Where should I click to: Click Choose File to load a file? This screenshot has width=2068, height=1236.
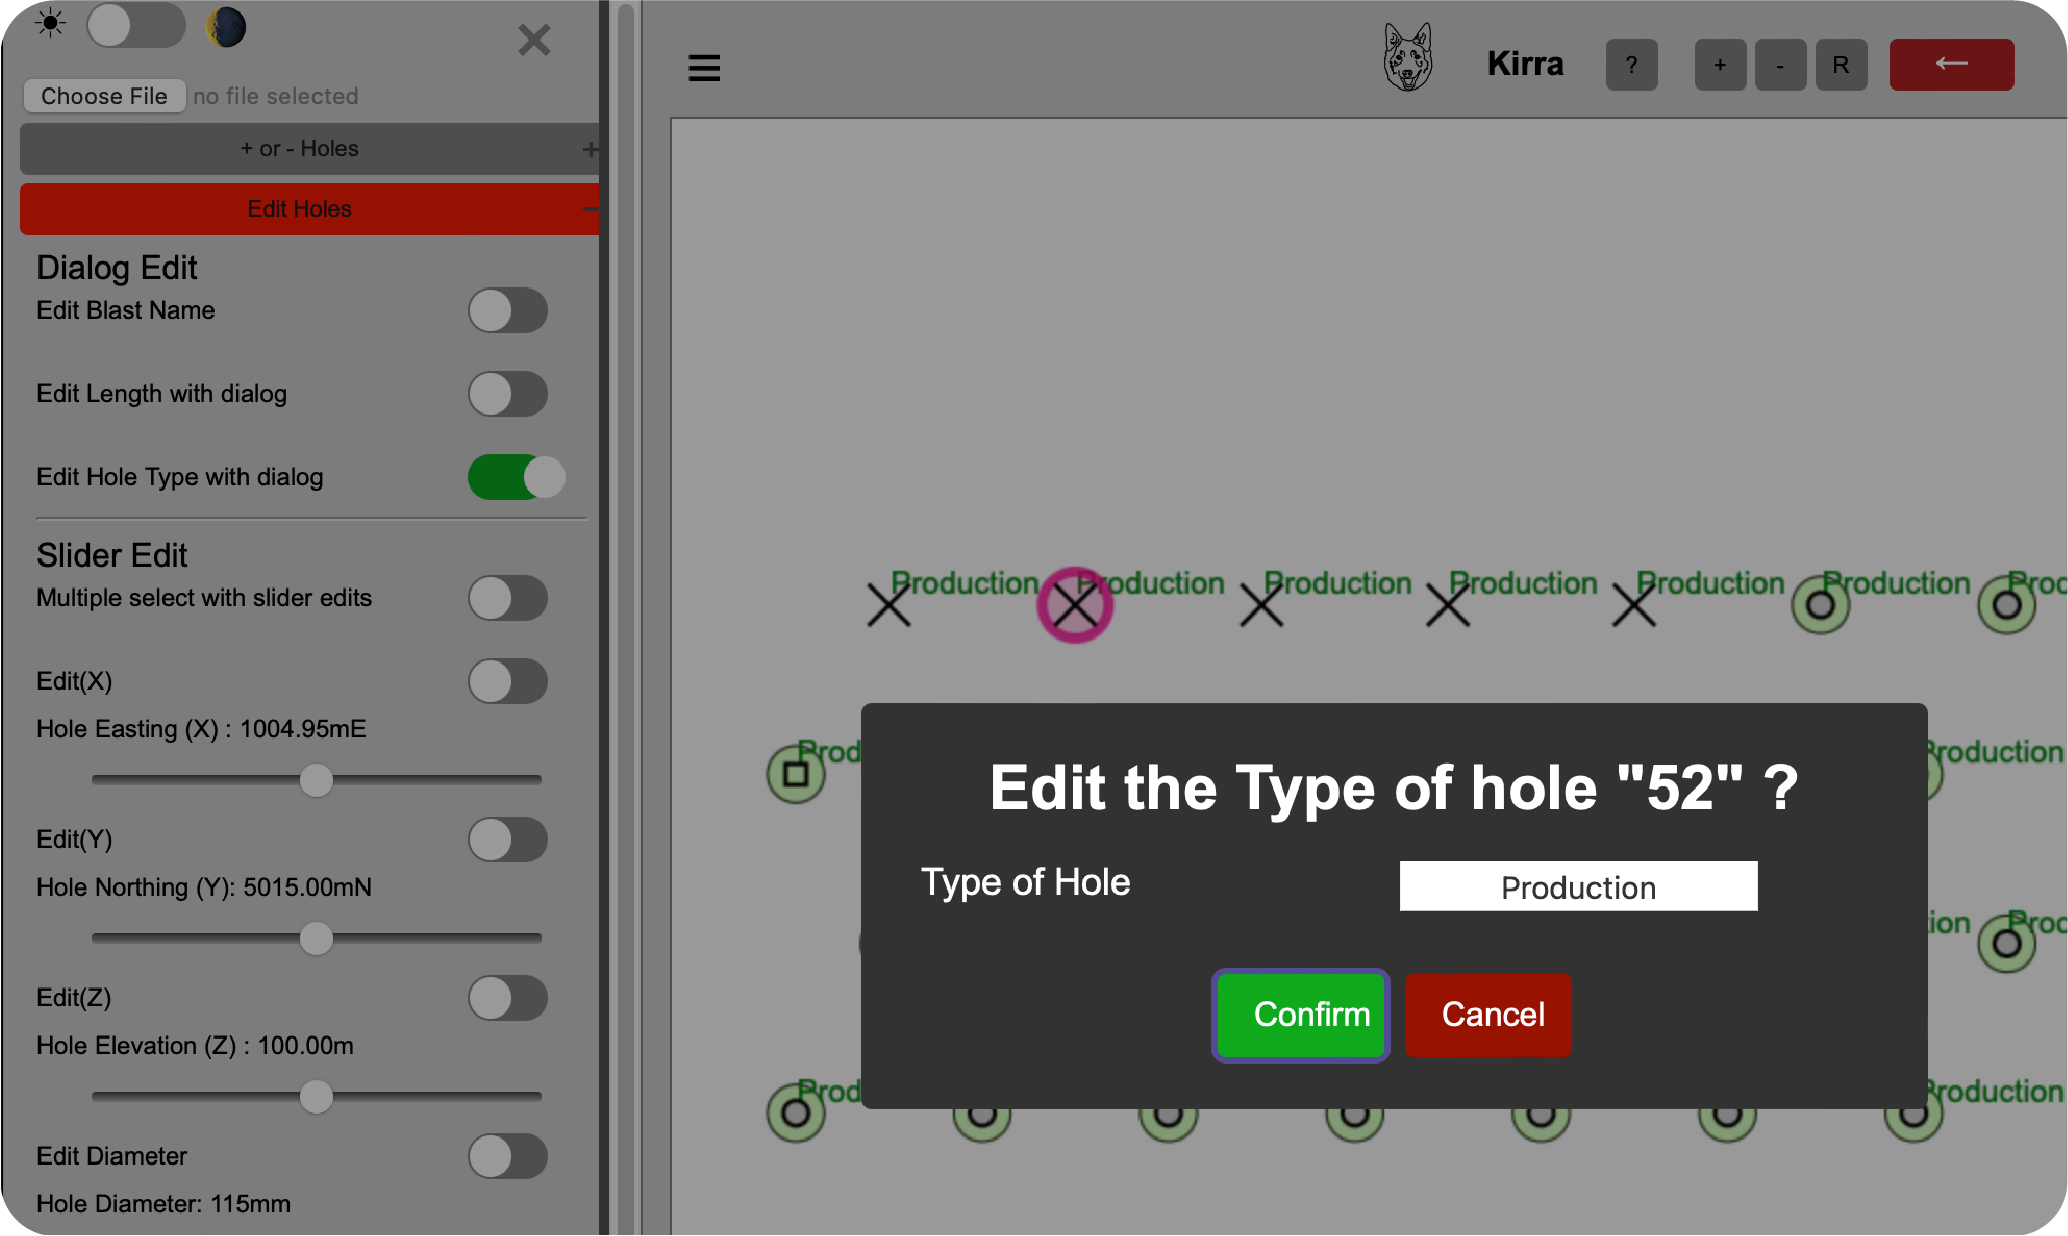104,95
